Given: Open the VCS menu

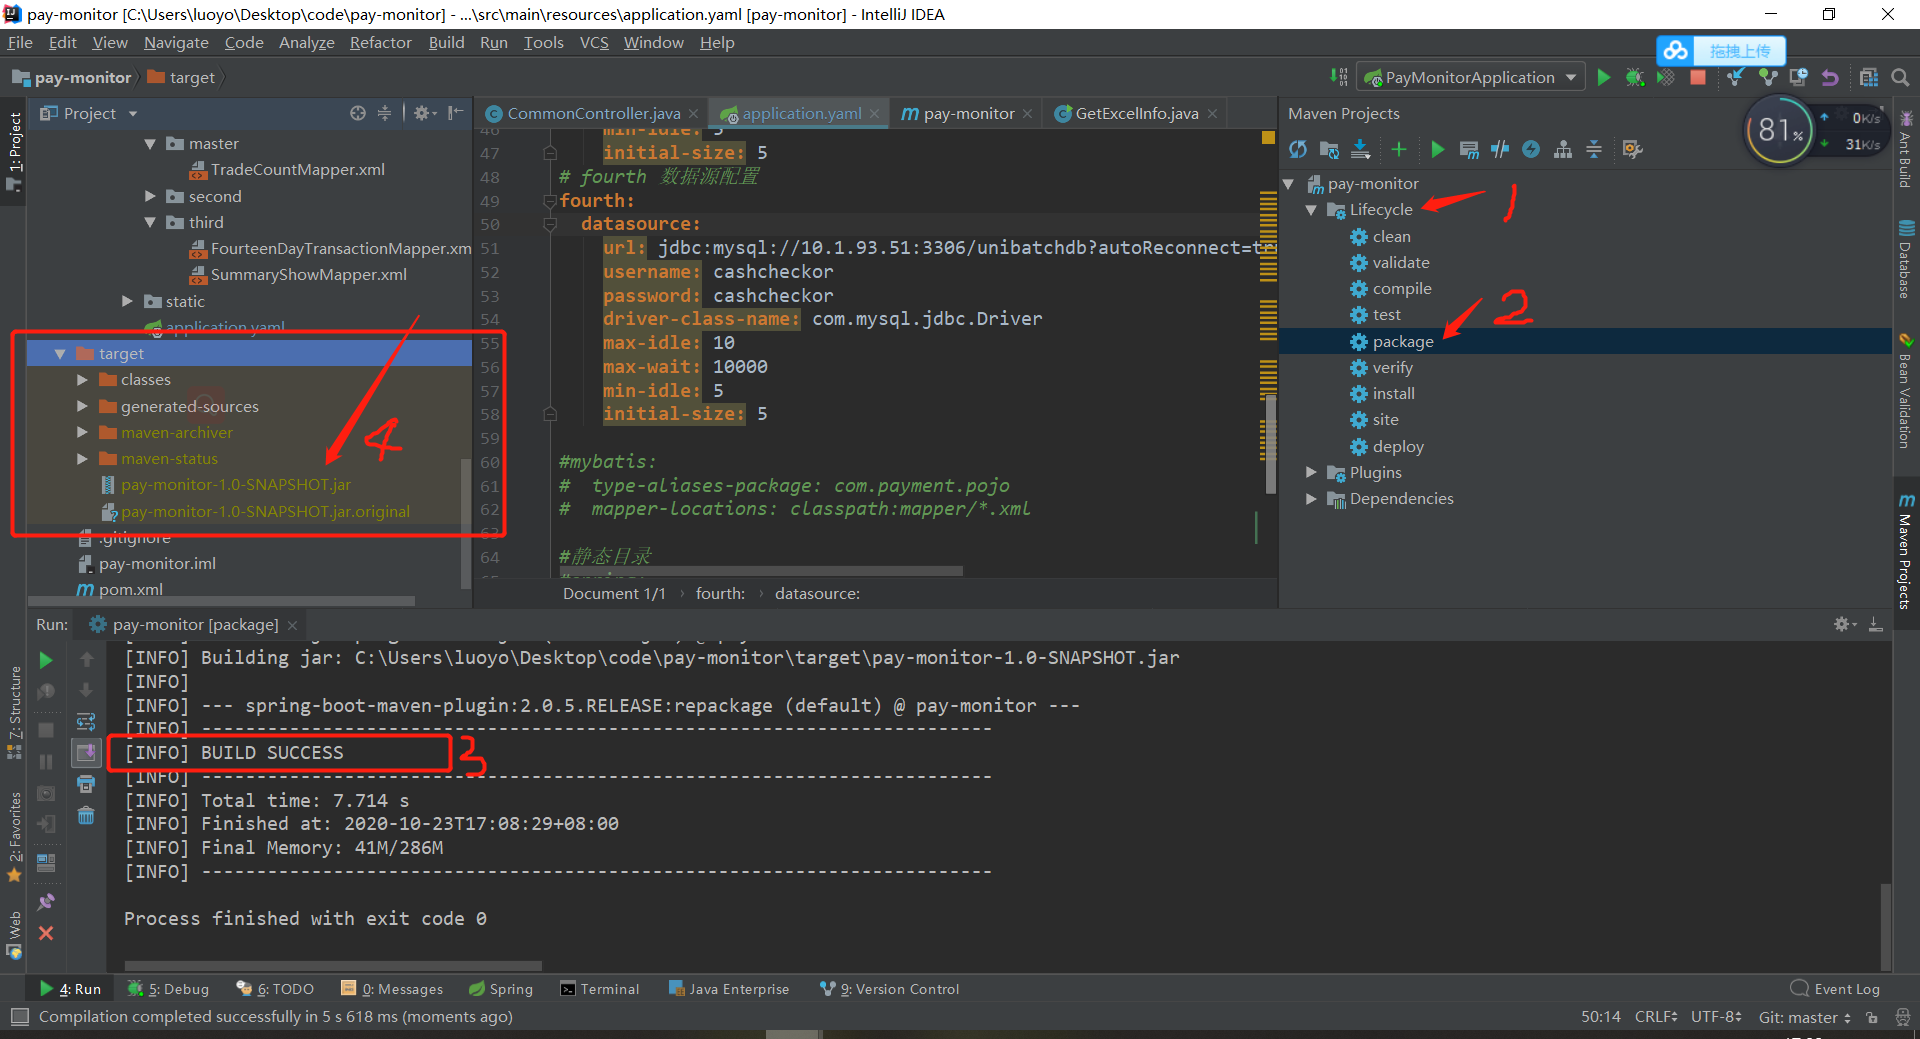Looking at the screenshot, I should click(x=594, y=43).
